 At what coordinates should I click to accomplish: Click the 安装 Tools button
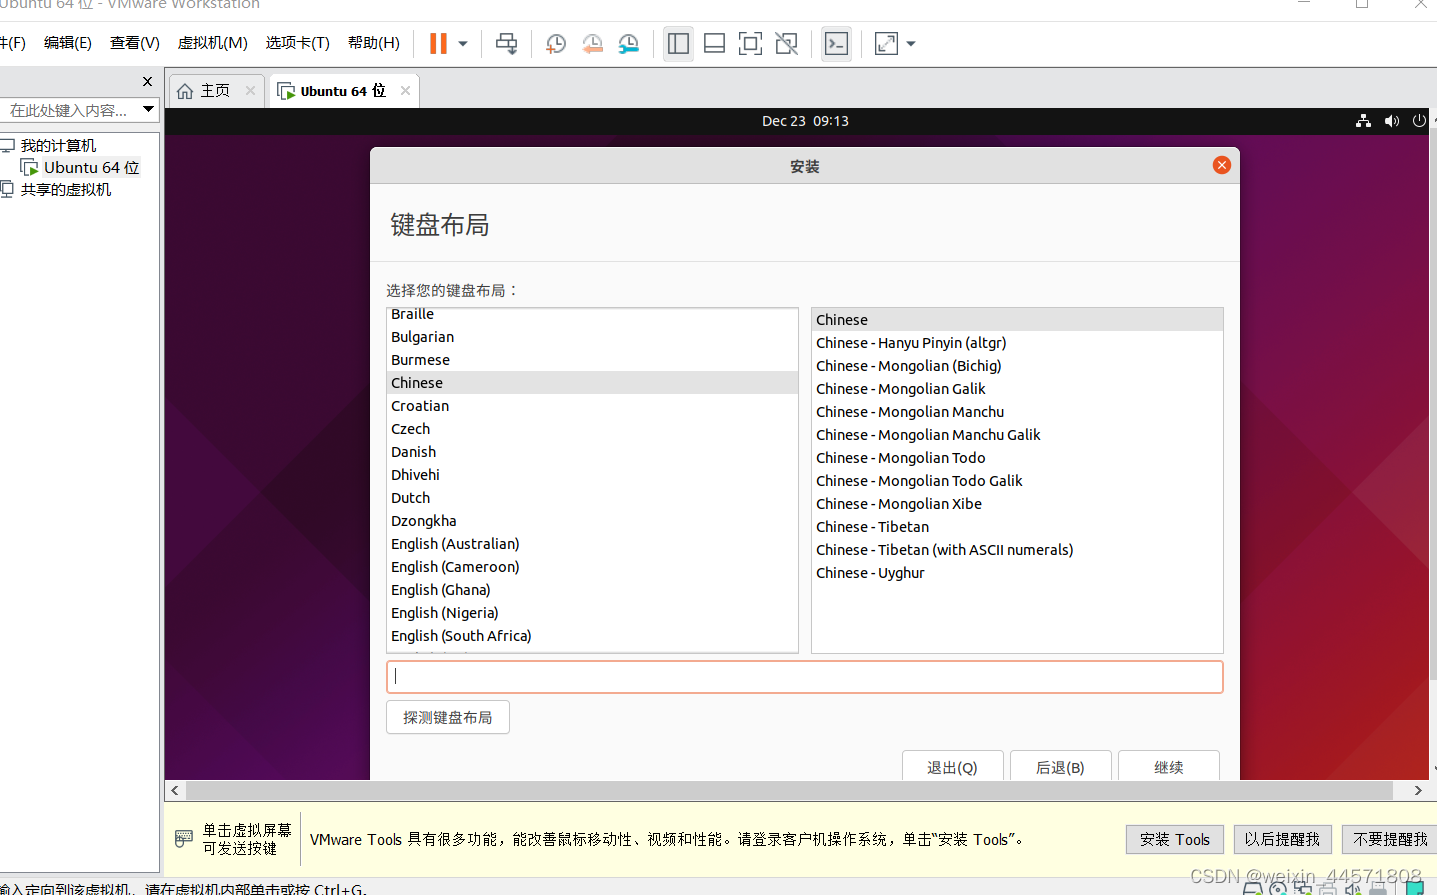1175,840
